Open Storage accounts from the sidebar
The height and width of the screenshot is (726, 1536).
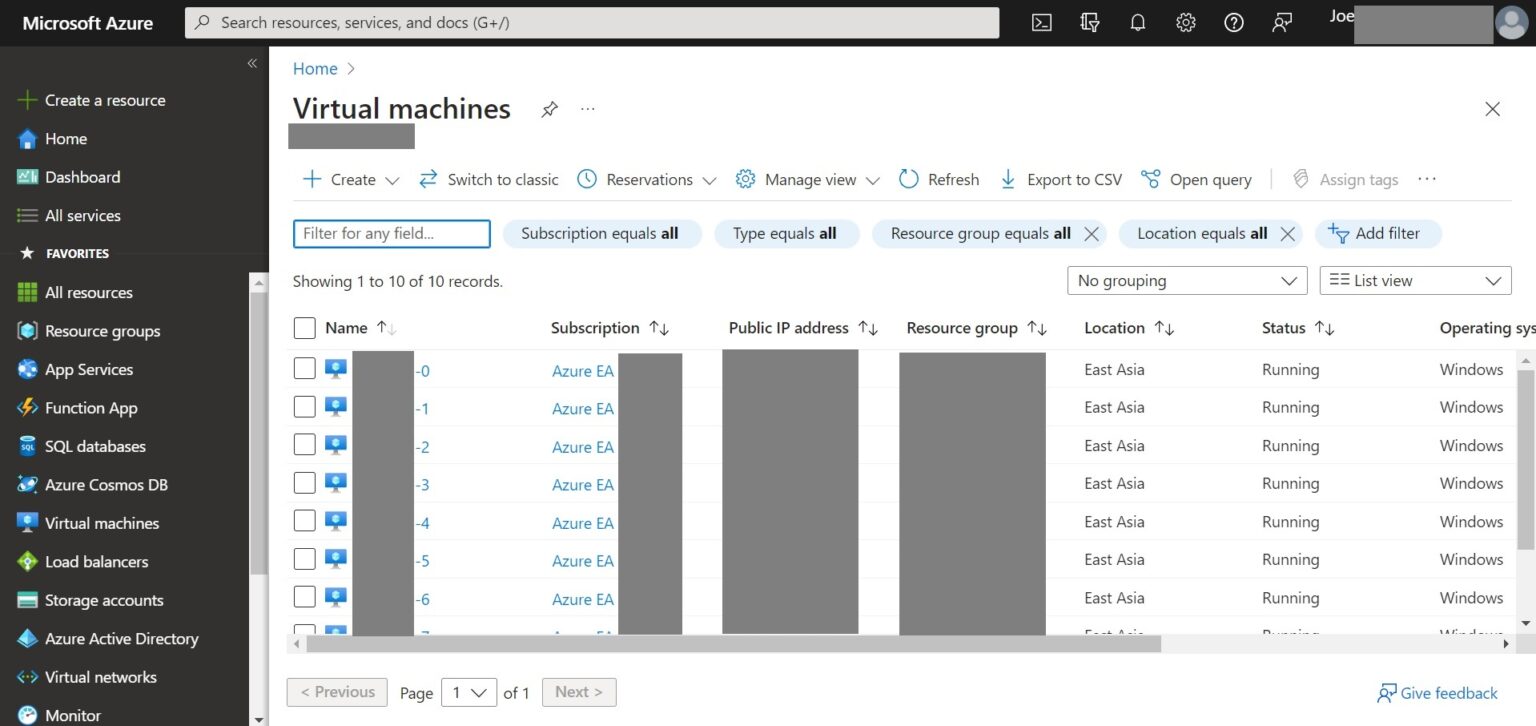coord(104,600)
